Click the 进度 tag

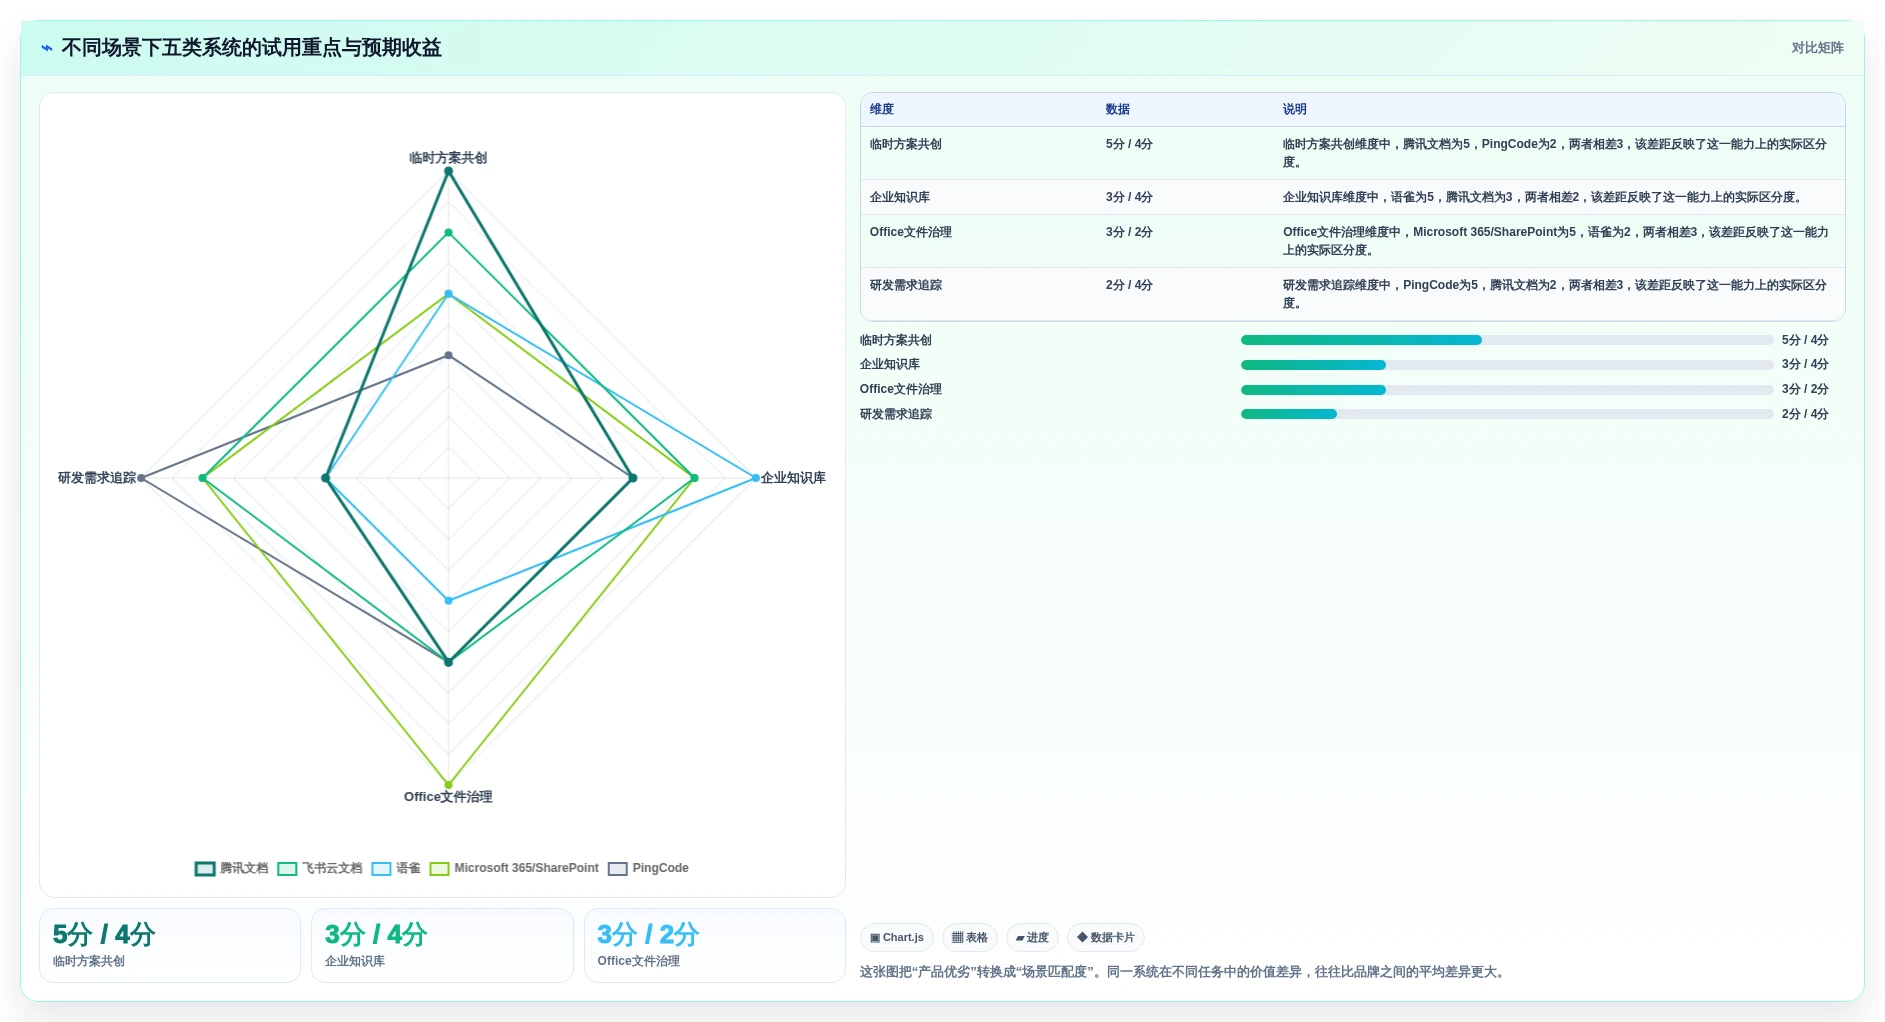tap(1032, 938)
